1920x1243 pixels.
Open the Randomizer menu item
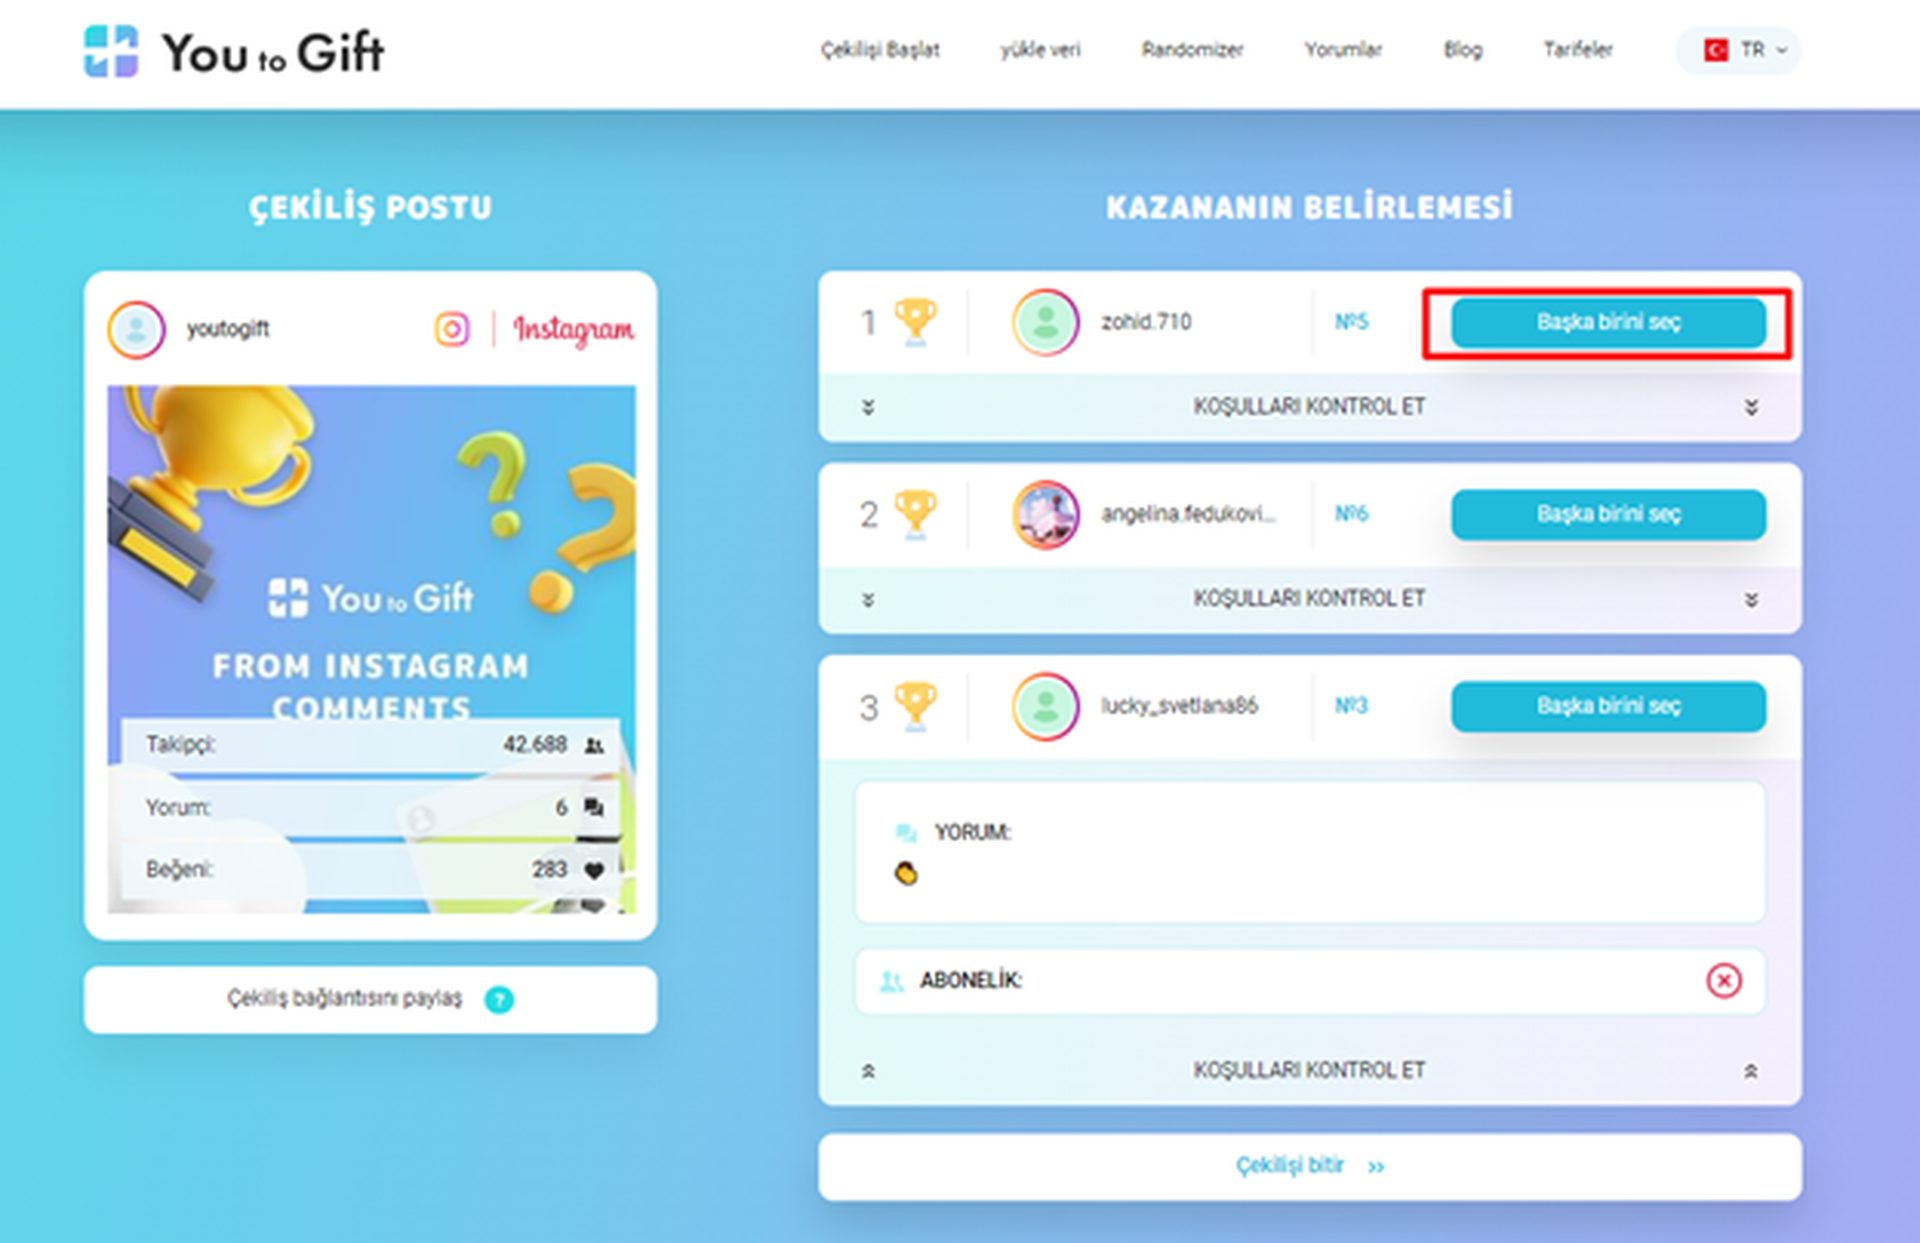[1192, 50]
